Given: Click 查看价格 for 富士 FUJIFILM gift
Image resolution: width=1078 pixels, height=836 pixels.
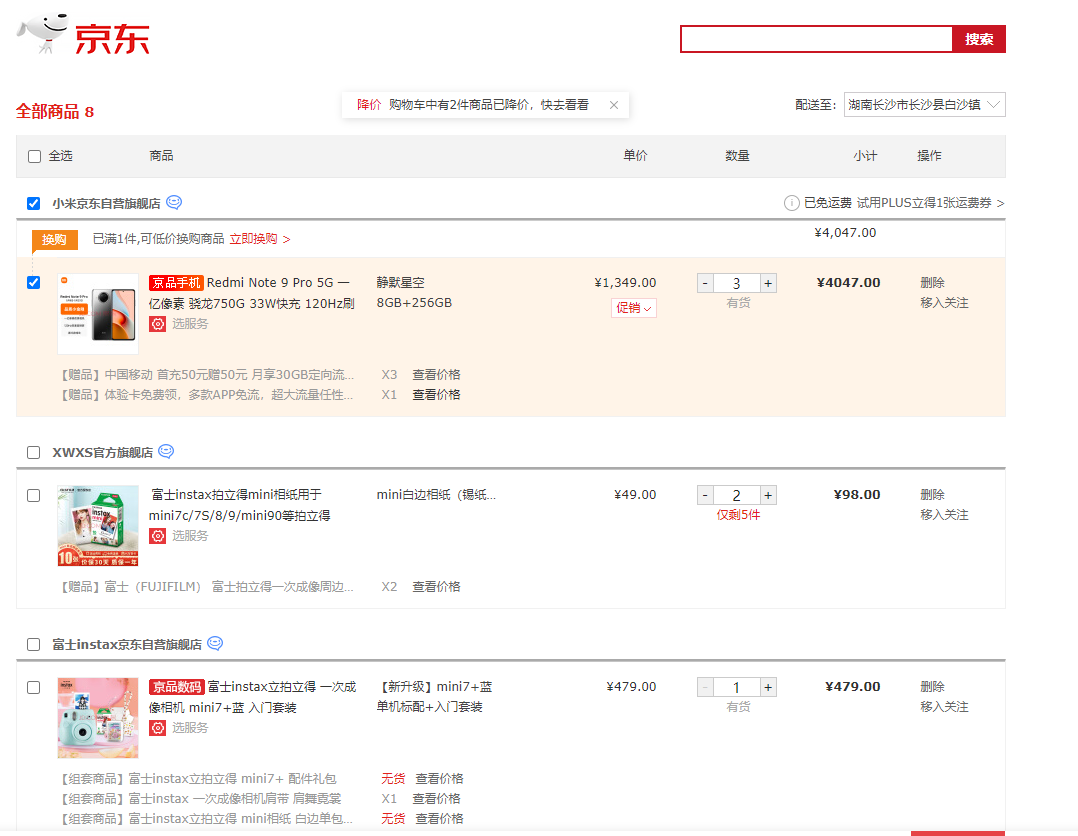Looking at the screenshot, I should [436, 586].
